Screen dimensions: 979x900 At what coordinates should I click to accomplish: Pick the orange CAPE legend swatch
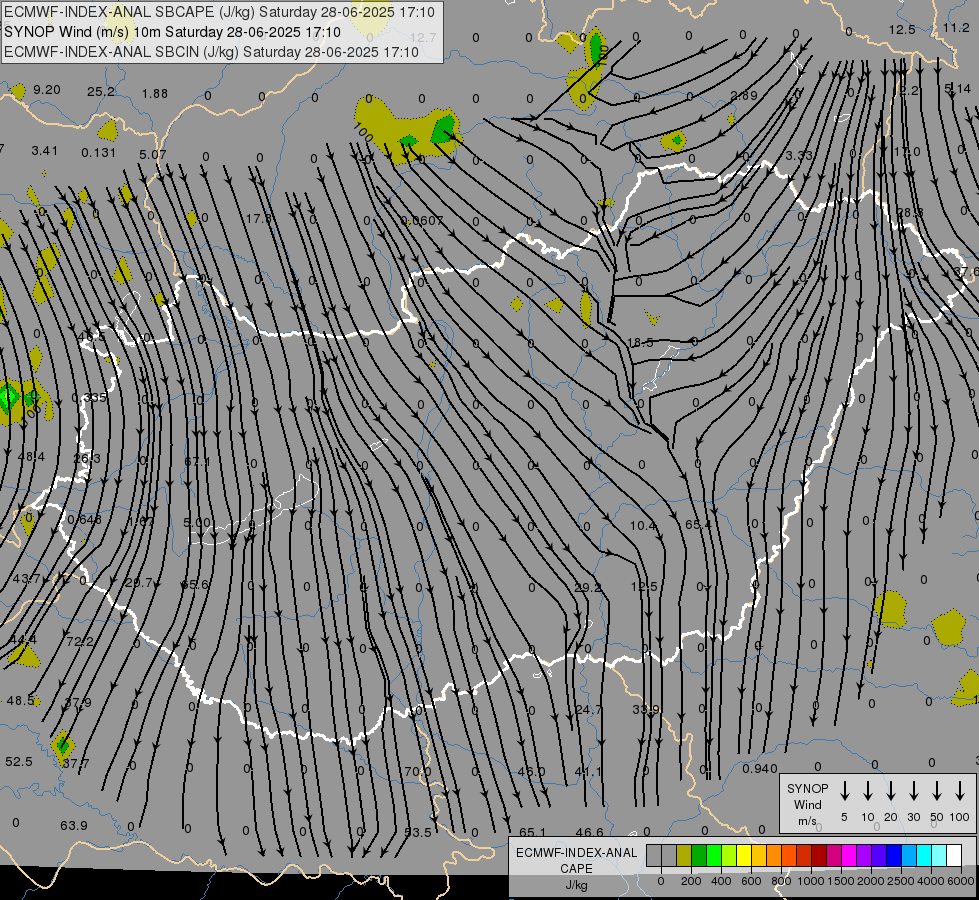pyautogui.click(x=774, y=856)
